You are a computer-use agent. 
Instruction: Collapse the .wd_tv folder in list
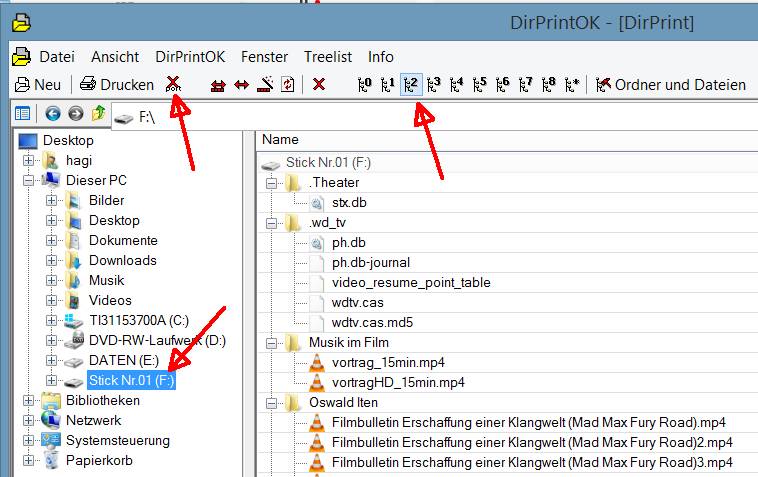coord(272,223)
